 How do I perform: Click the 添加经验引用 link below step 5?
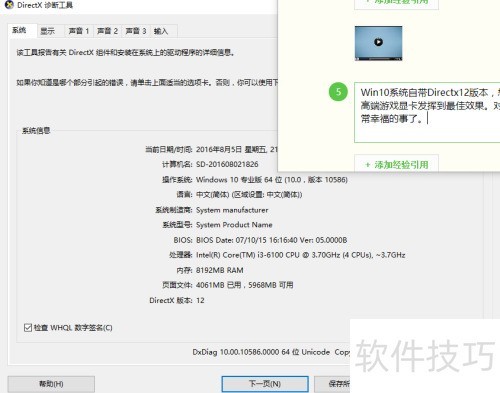397,164
